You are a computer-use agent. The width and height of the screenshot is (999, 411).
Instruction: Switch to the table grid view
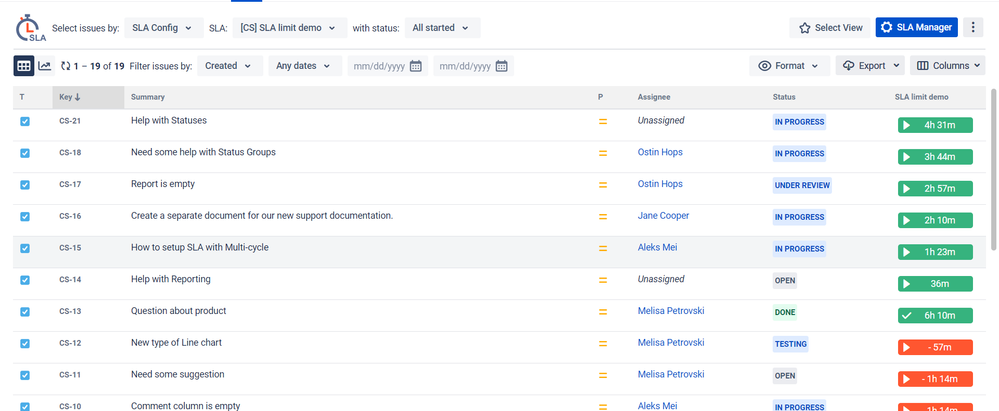click(x=24, y=66)
